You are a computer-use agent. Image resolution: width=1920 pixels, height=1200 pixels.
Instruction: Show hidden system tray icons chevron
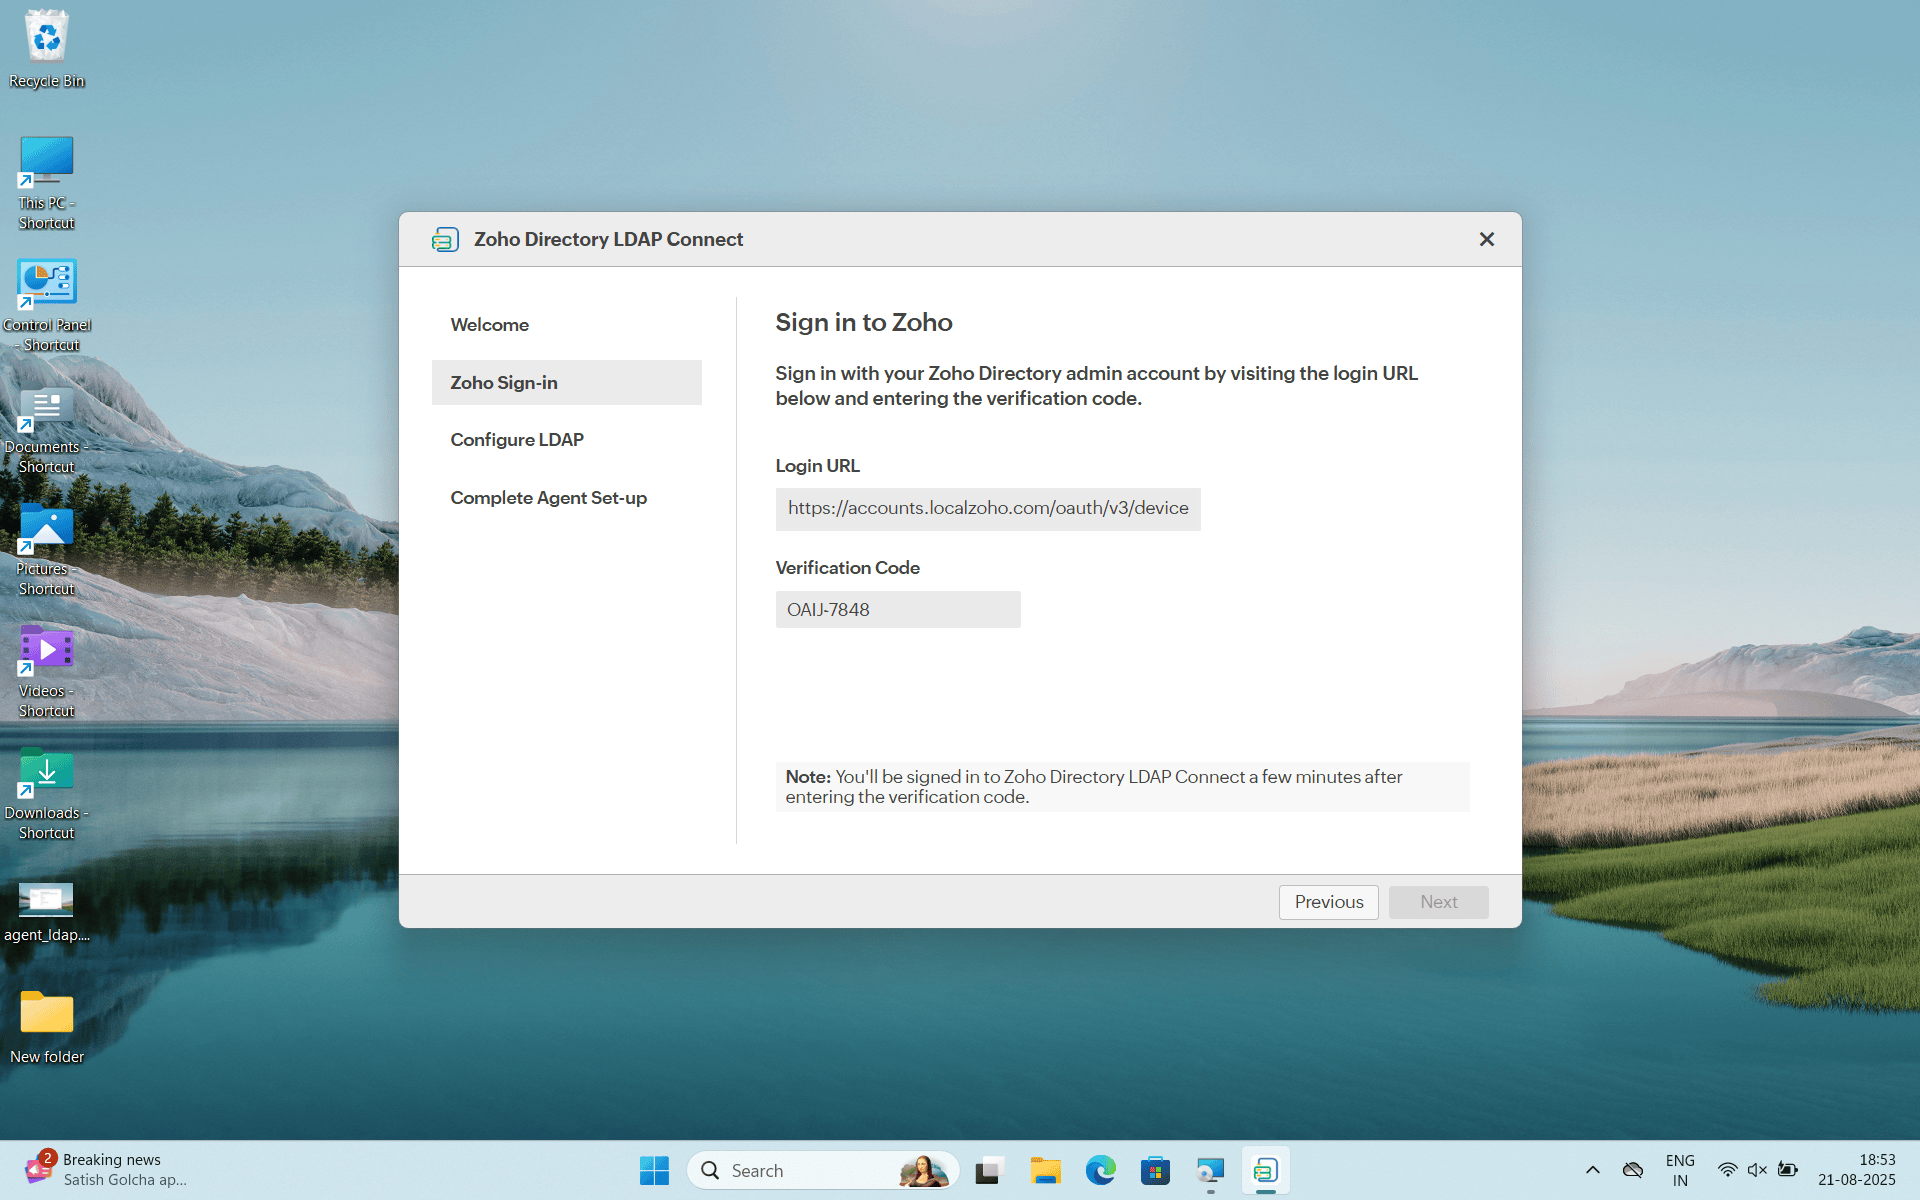pos(1592,1170)
